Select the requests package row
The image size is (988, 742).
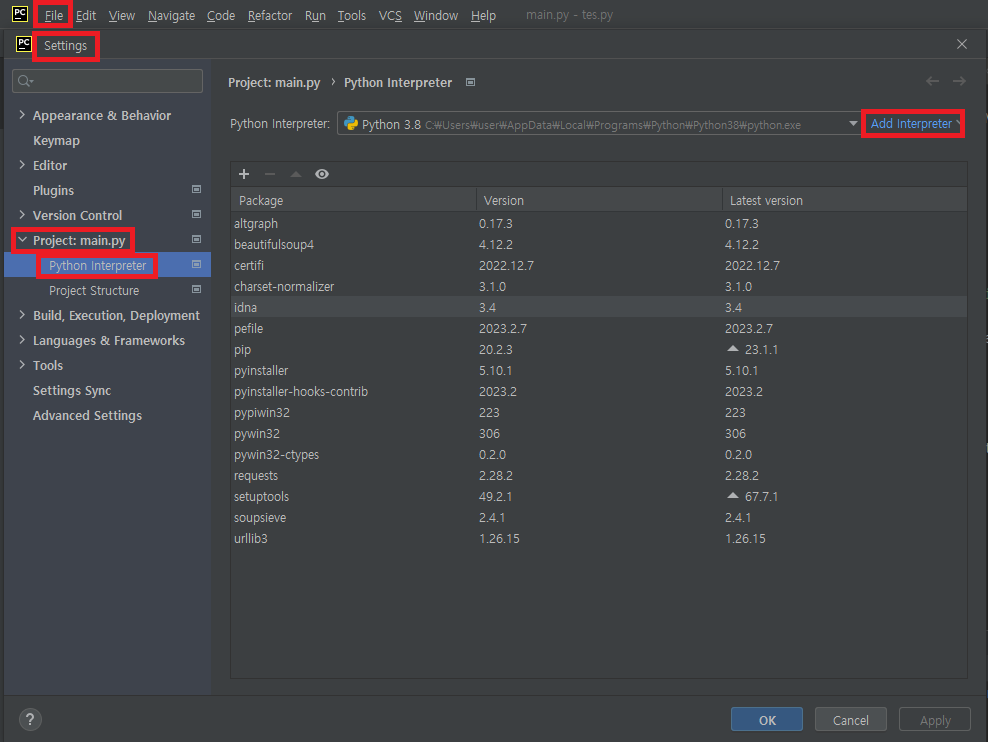coord(599,476)
